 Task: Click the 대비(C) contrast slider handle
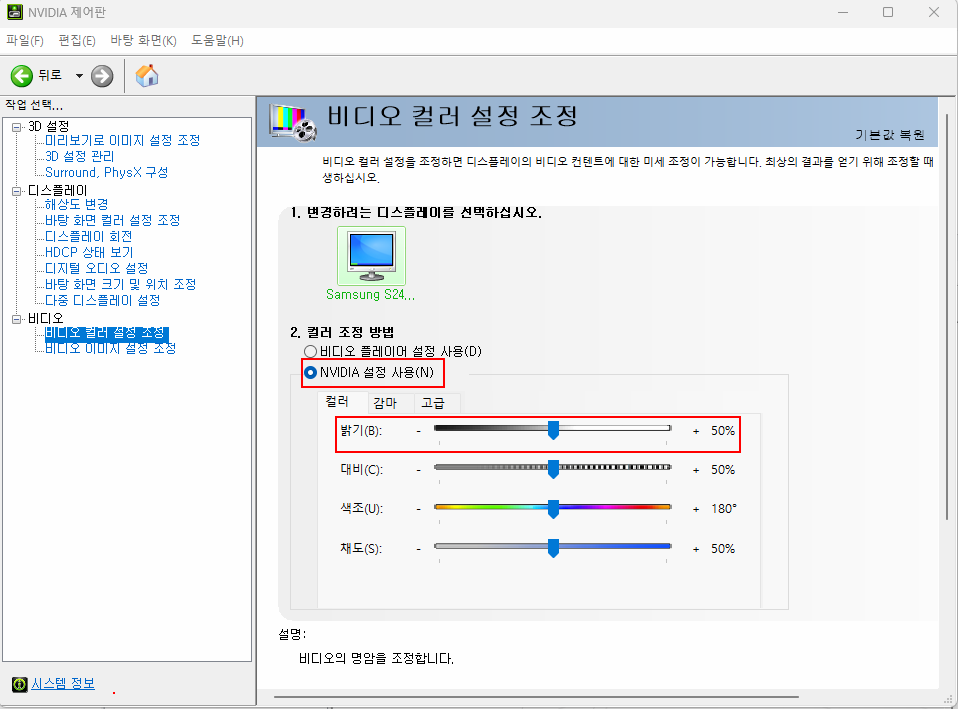(x=554, y=469)
